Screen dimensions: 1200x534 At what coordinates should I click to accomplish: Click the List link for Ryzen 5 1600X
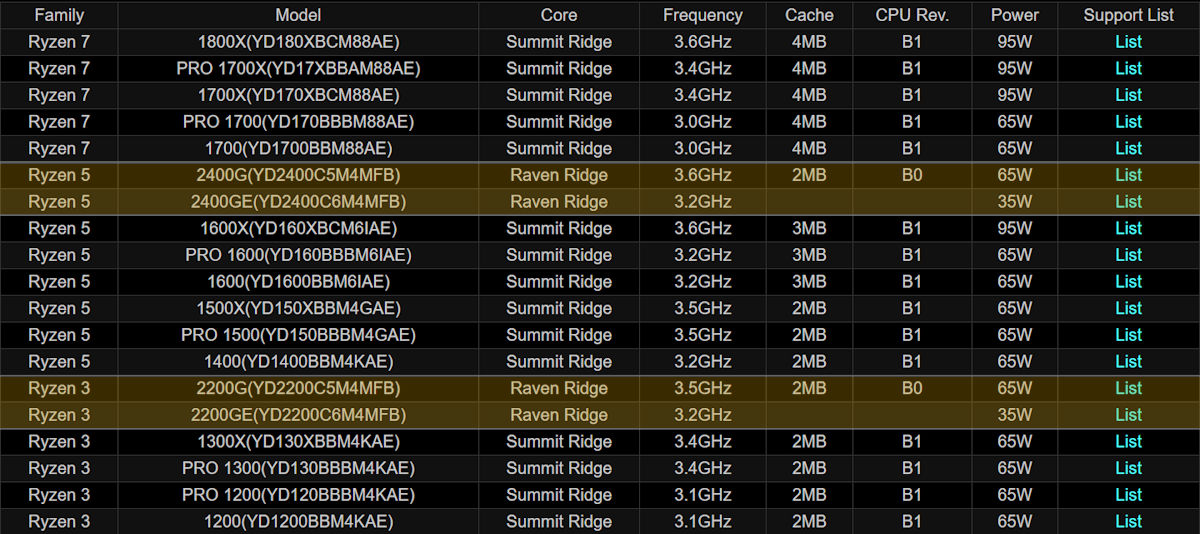(1128, 228)
